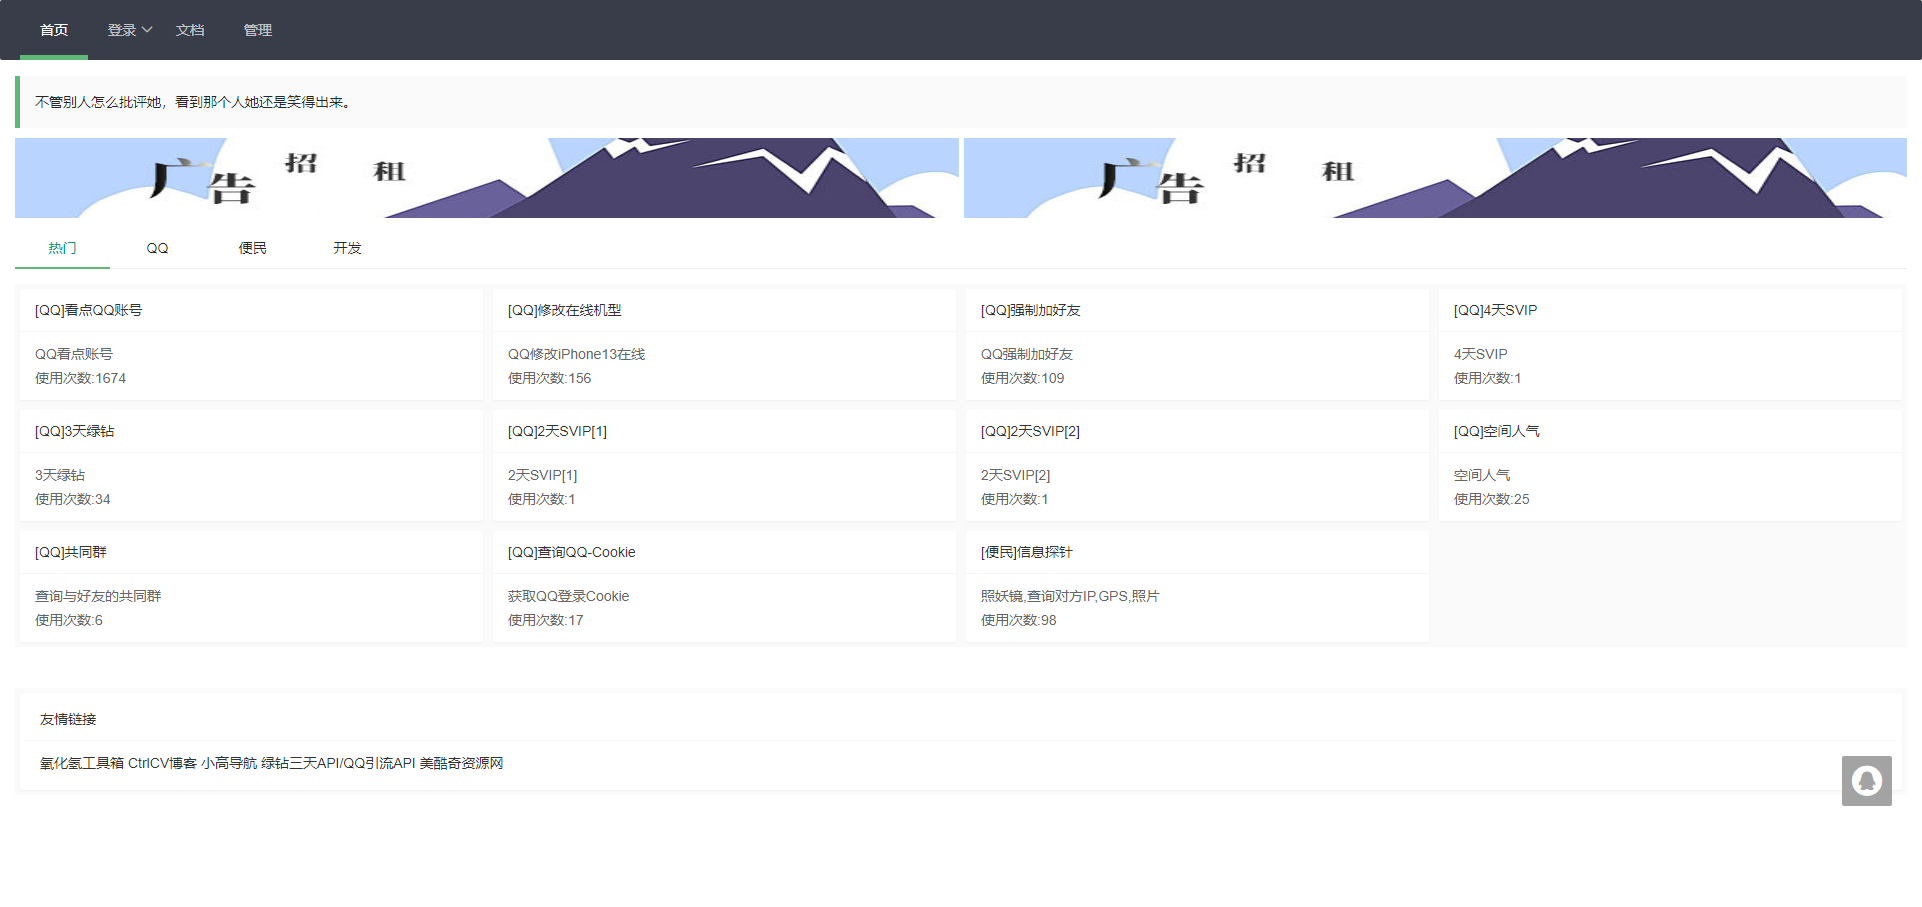
Task: Open the [QQ]3天绿钻 tool card
Action: [x=248, y=464]
